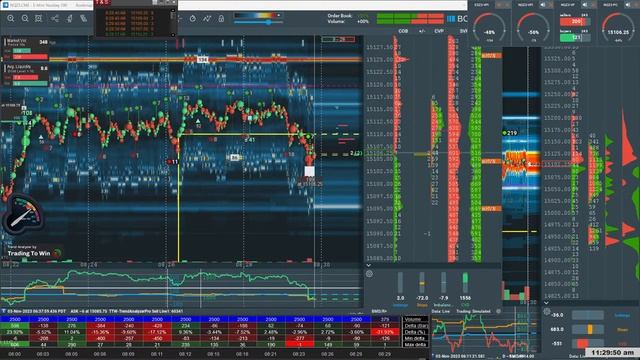Mute the second gauge widget speaker icon
The image size is (640, 360).
point(543,4)
